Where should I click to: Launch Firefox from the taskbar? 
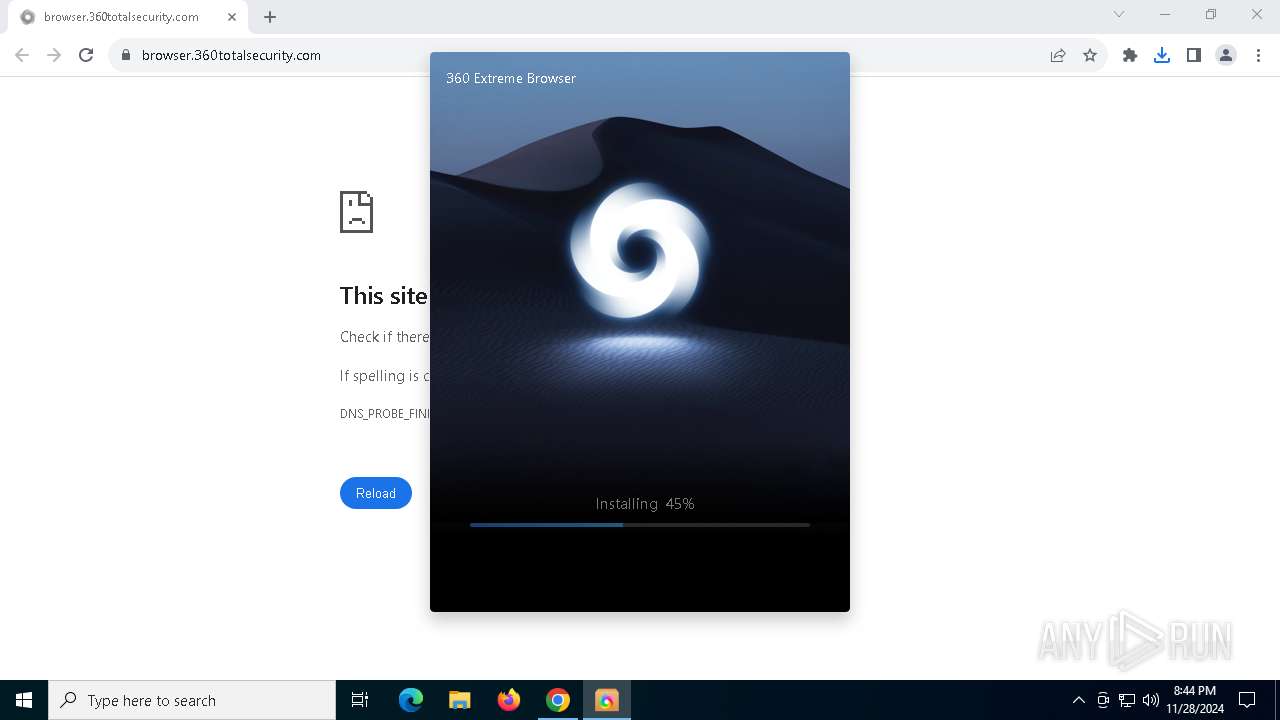(509, 700)
